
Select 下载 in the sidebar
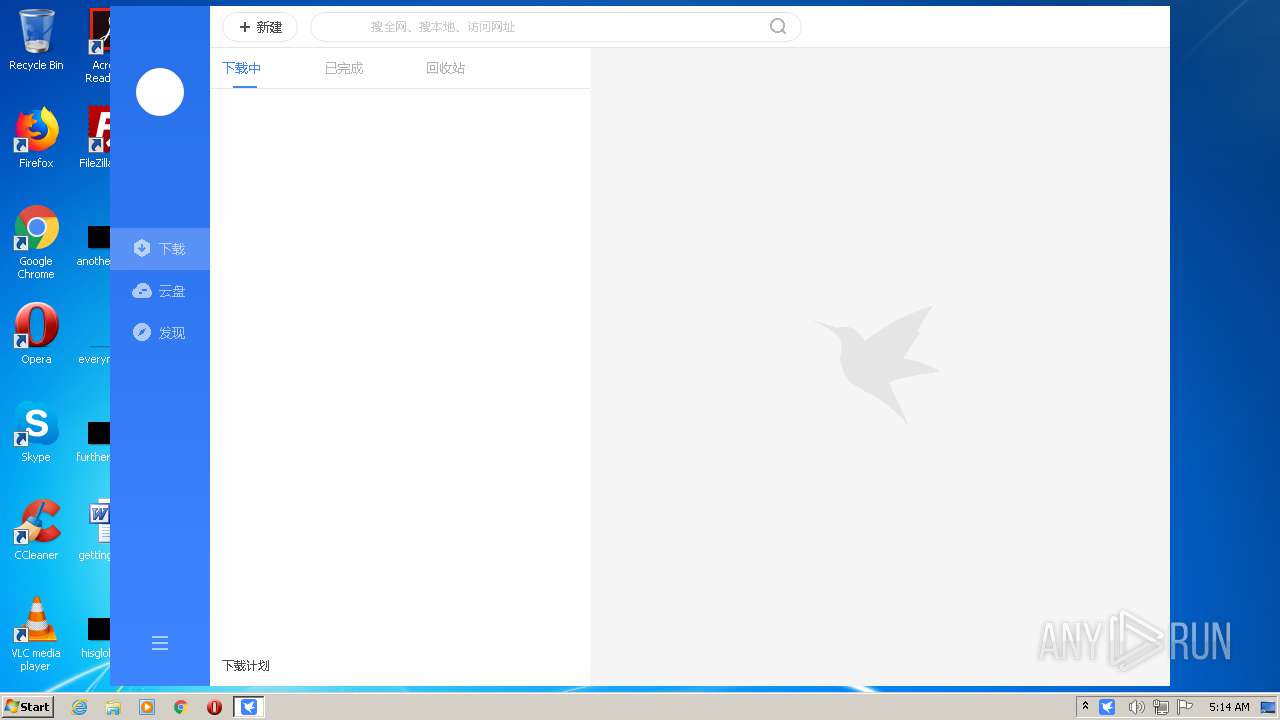160,249
